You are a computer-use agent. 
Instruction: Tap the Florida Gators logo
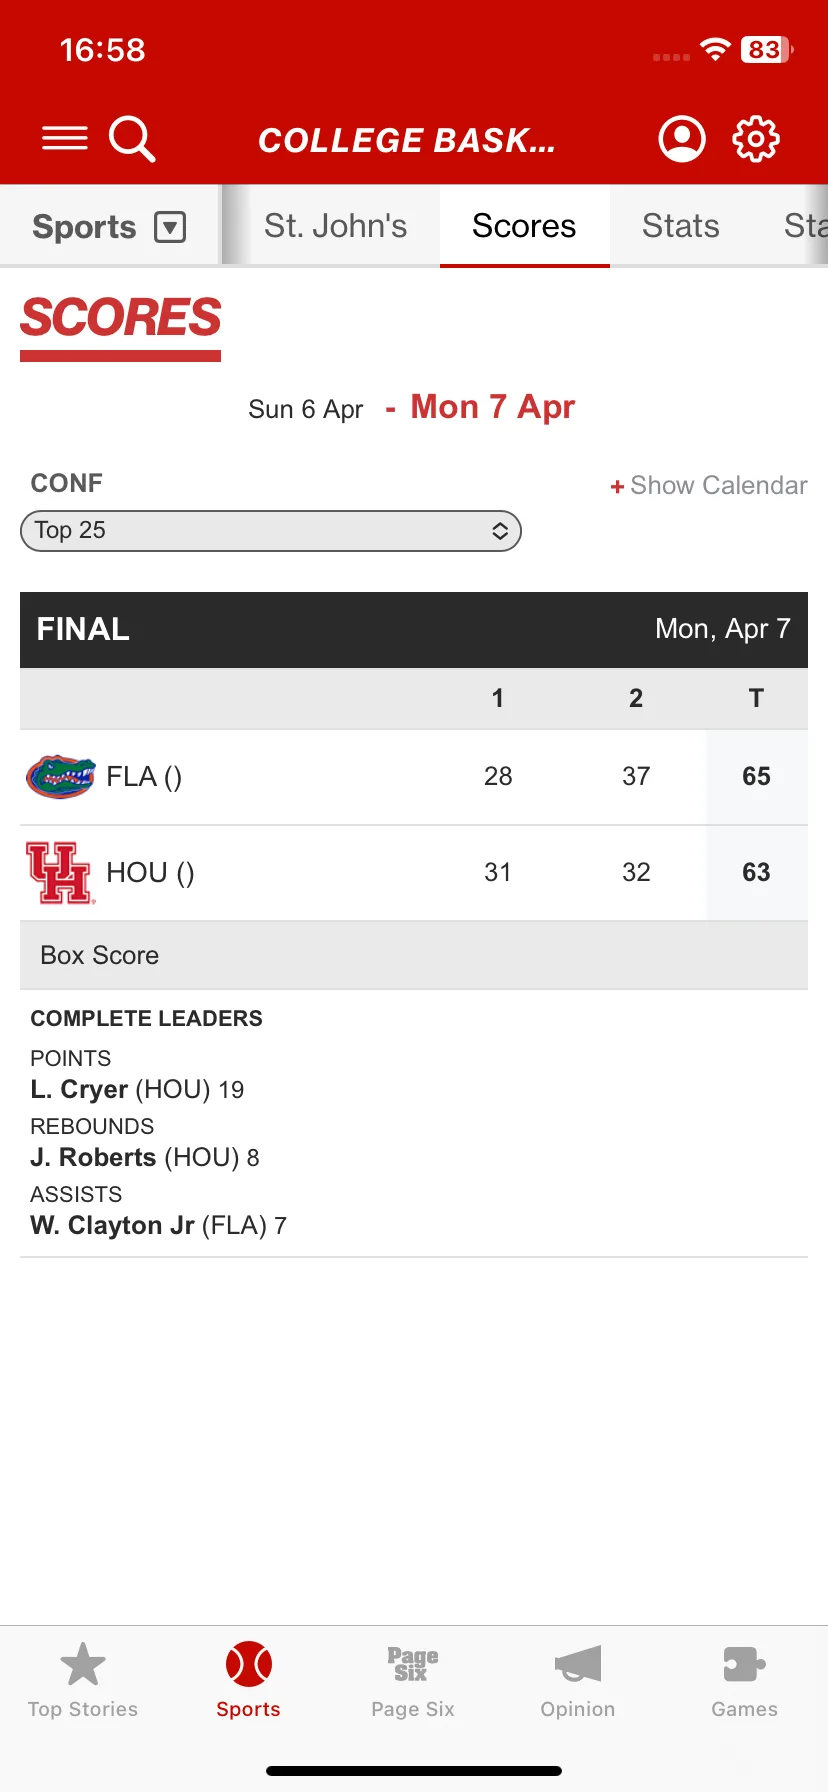pyautogui.click(x=61, y=777)
